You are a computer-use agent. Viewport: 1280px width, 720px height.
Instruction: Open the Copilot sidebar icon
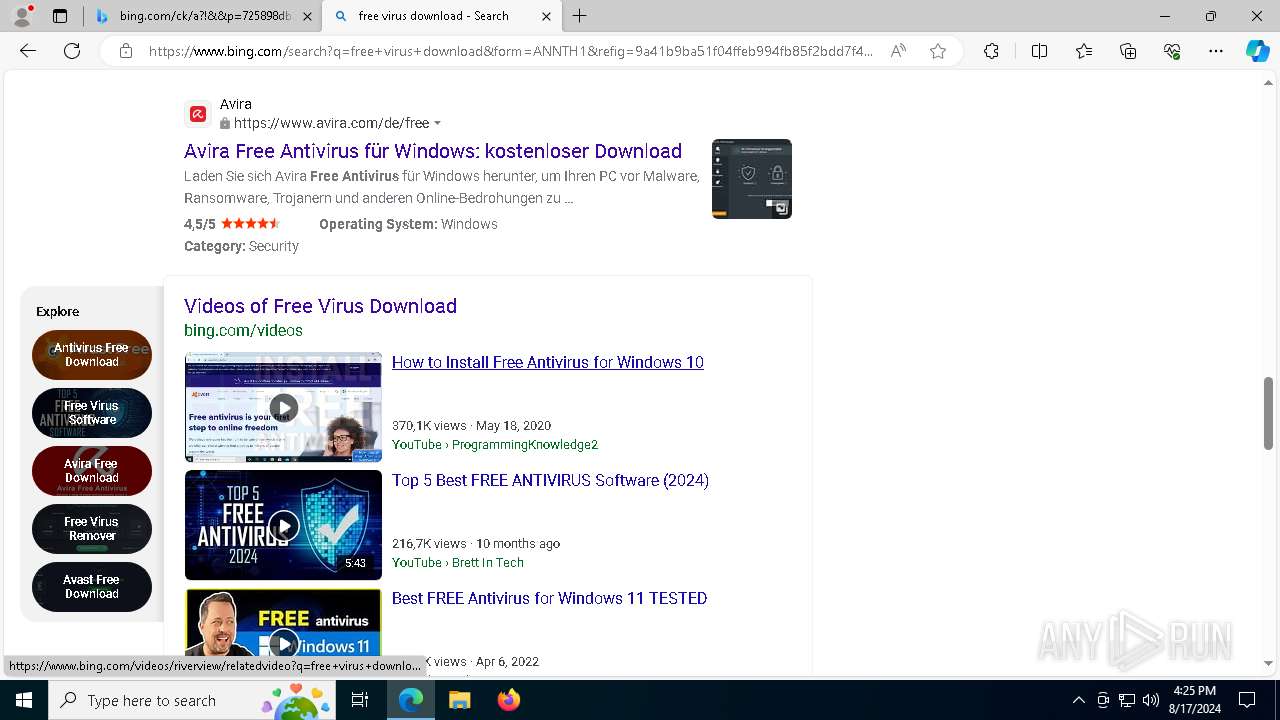(1257, 51)
